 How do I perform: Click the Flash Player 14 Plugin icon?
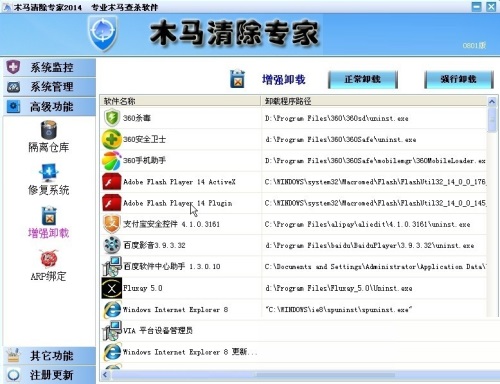(x=112, y=203)
